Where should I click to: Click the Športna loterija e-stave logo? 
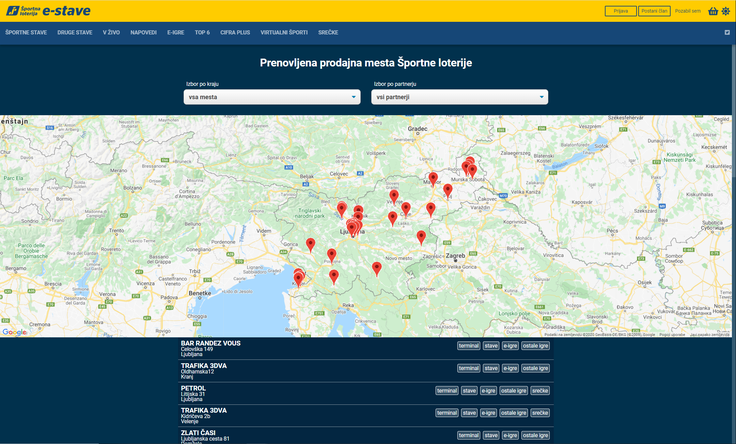[48, 11]
